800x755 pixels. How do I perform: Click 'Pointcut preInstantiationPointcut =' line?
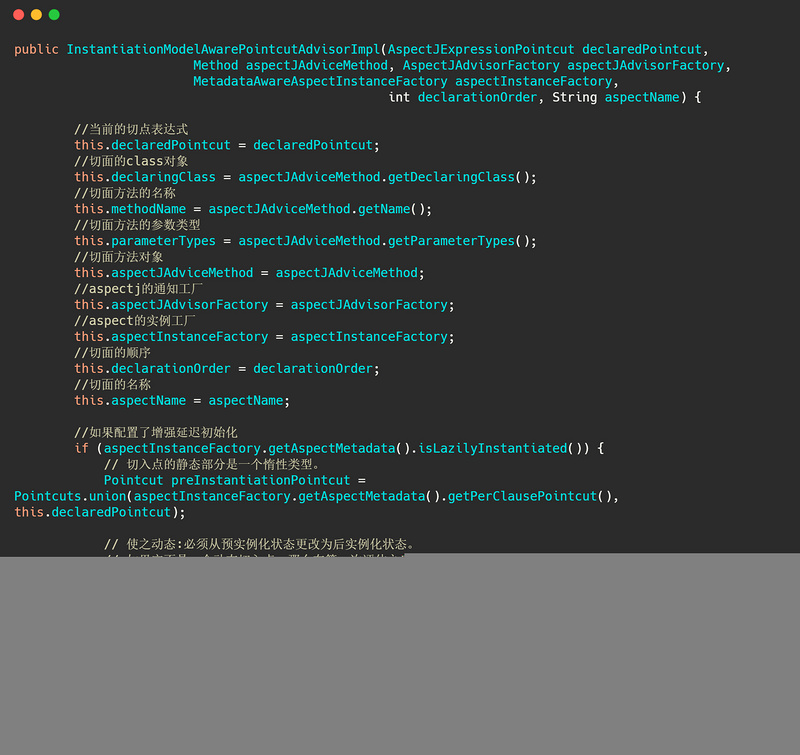(x=235, y=480)
